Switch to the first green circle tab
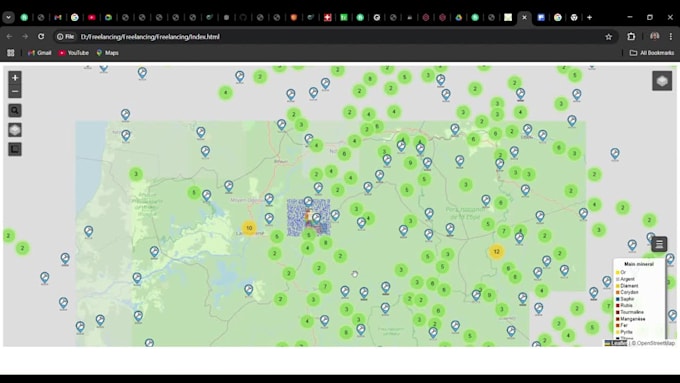680x383 pixels. (x=24, y=17)
